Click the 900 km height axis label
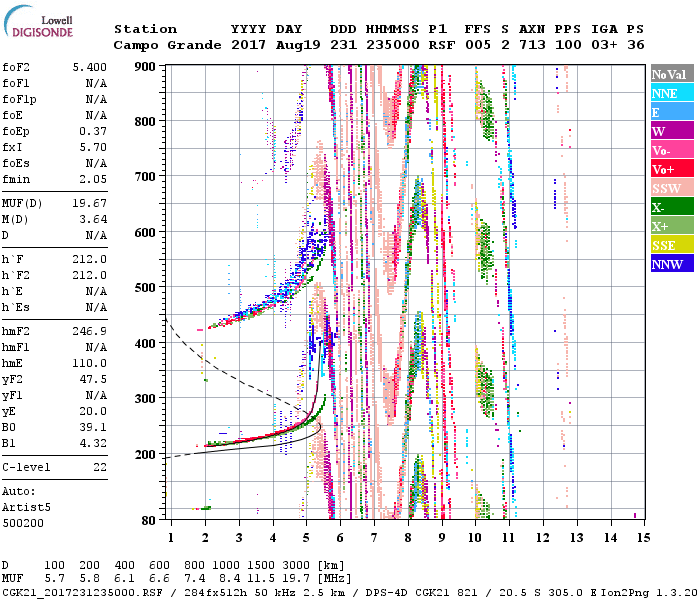The height and width of the screenshot is (600, 700). tap(145, 67)
